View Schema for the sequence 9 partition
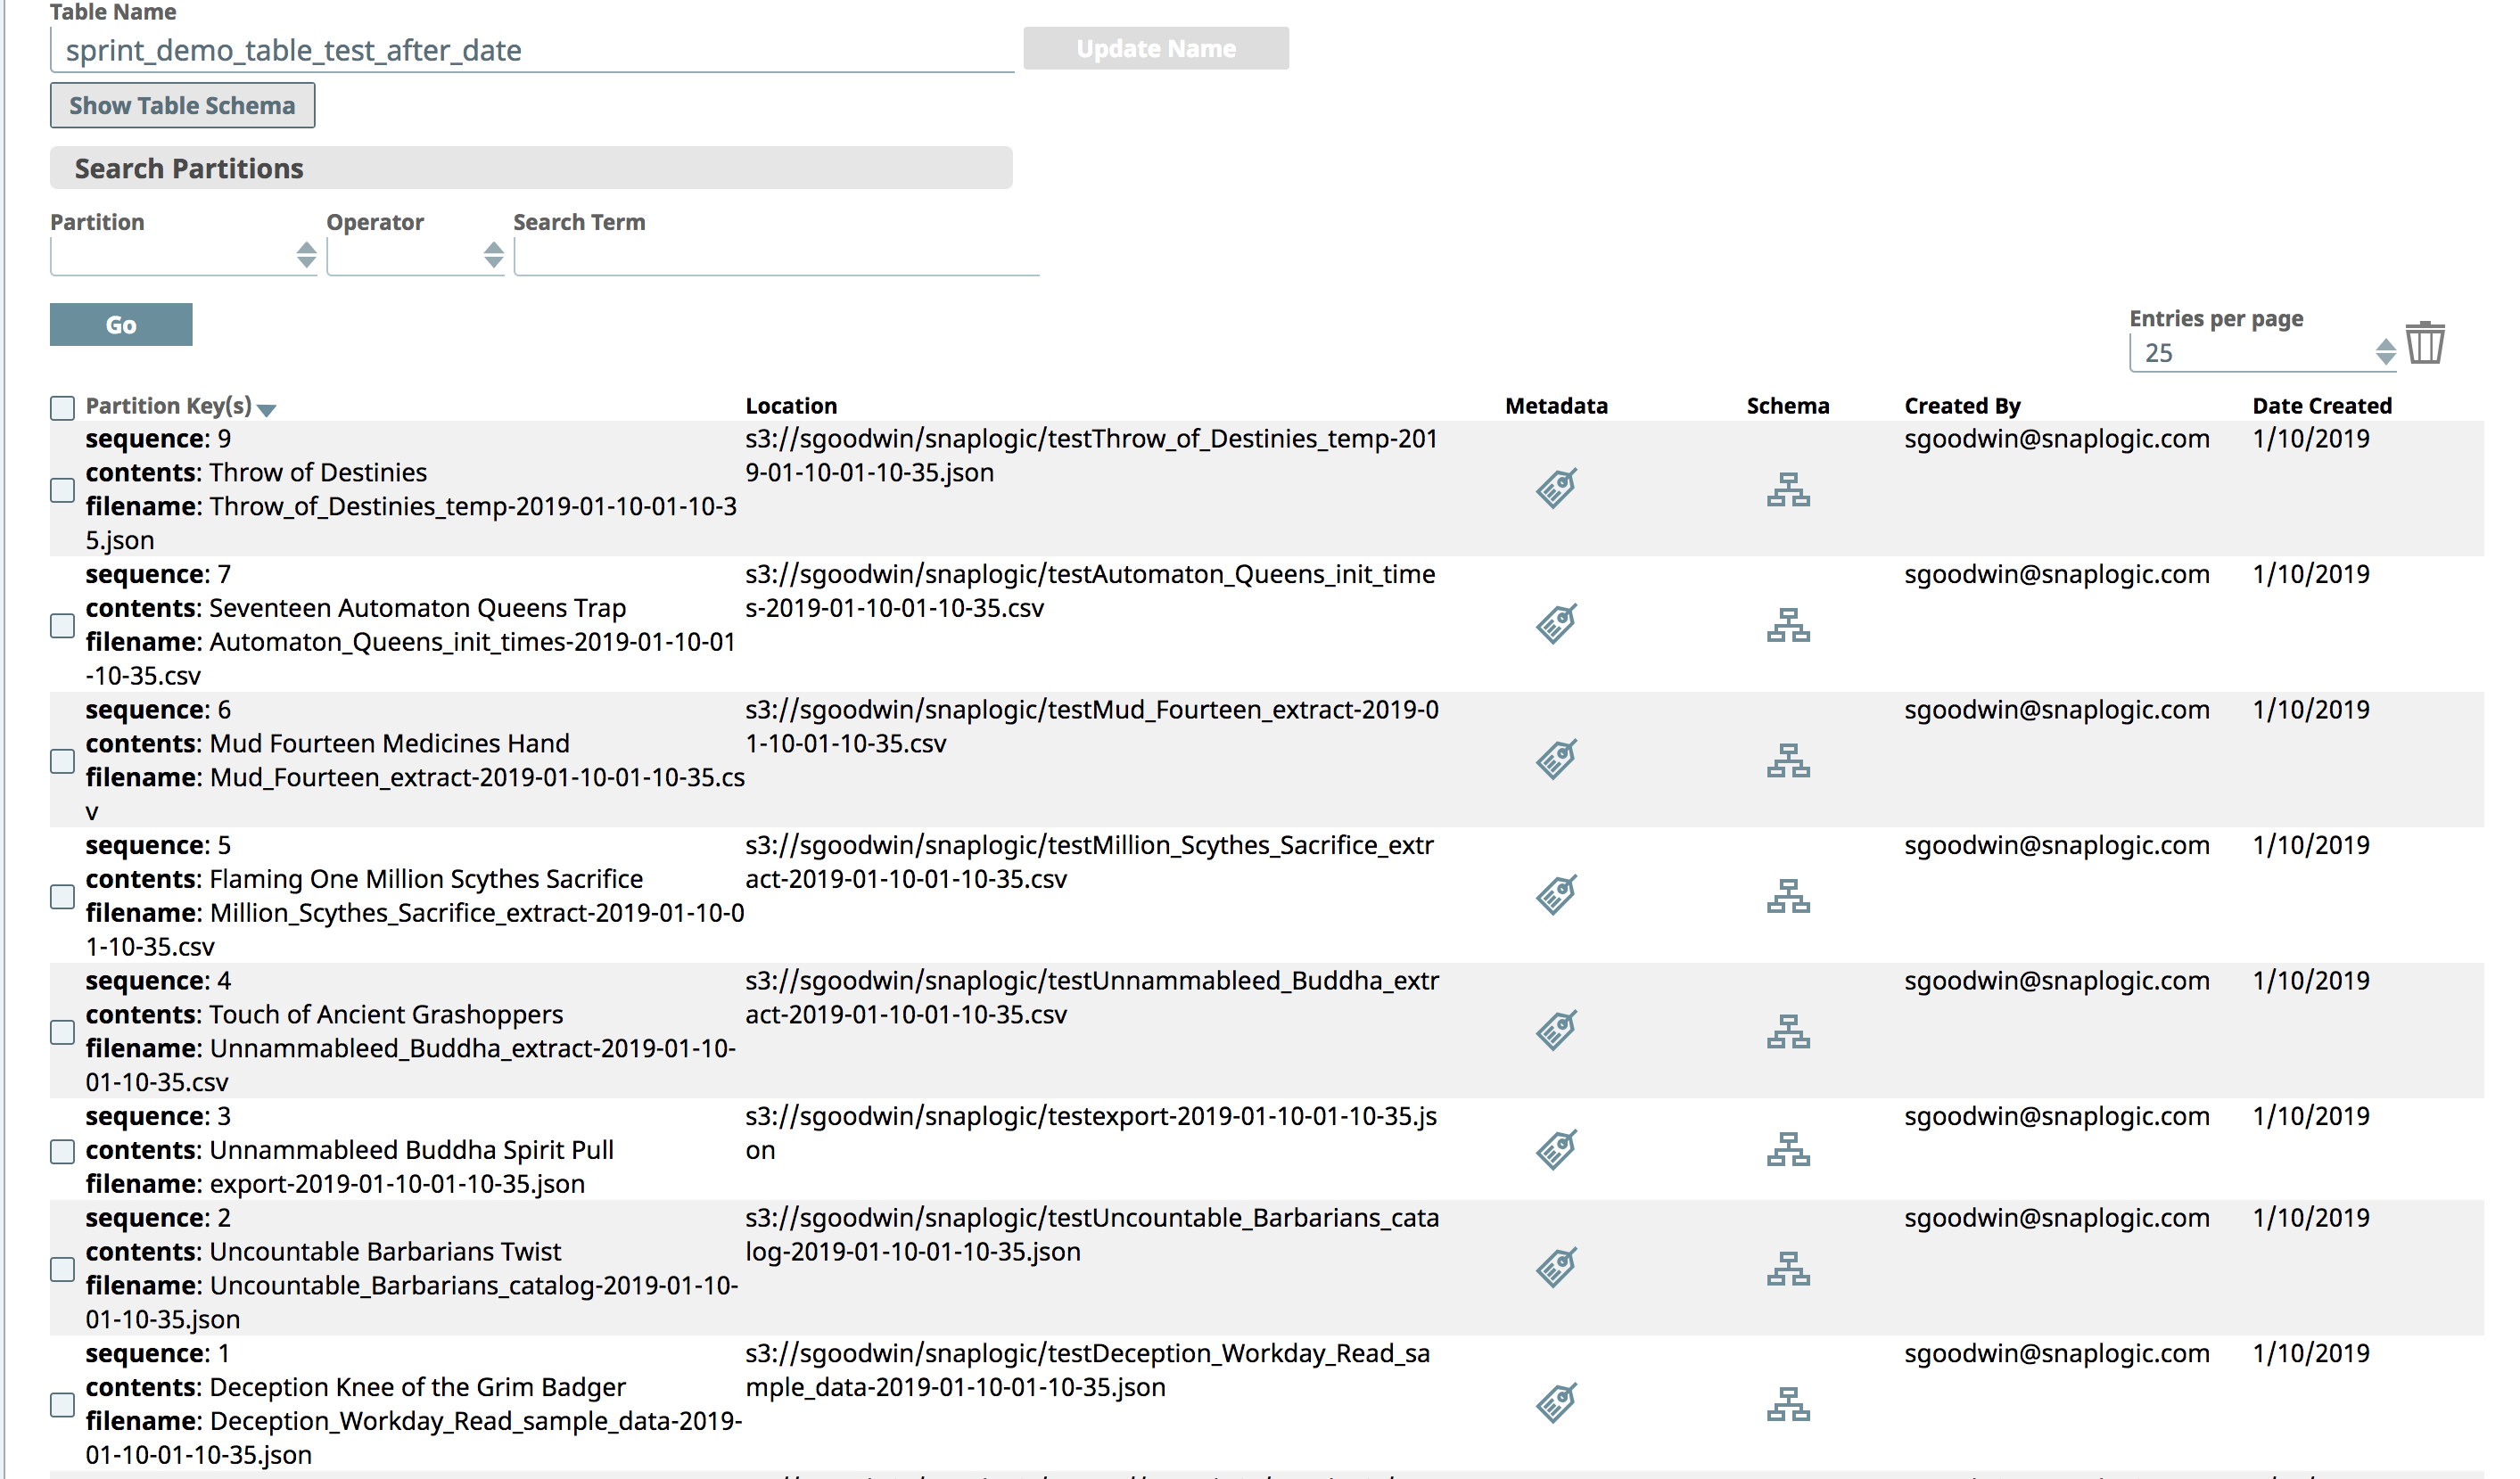Screen dimensions: 2520x1479 [x=1789, y=490]
